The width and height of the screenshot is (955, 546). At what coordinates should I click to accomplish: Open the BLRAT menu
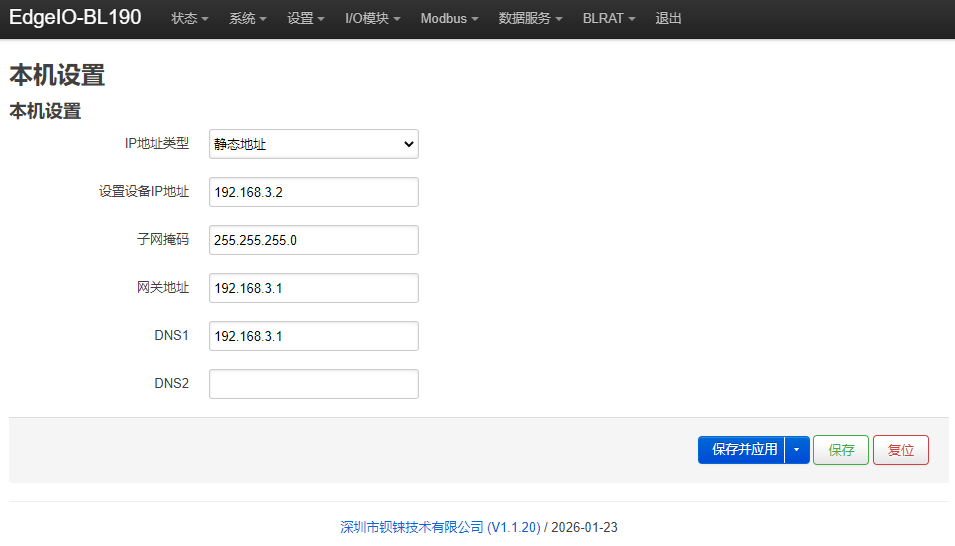(609, 18)
